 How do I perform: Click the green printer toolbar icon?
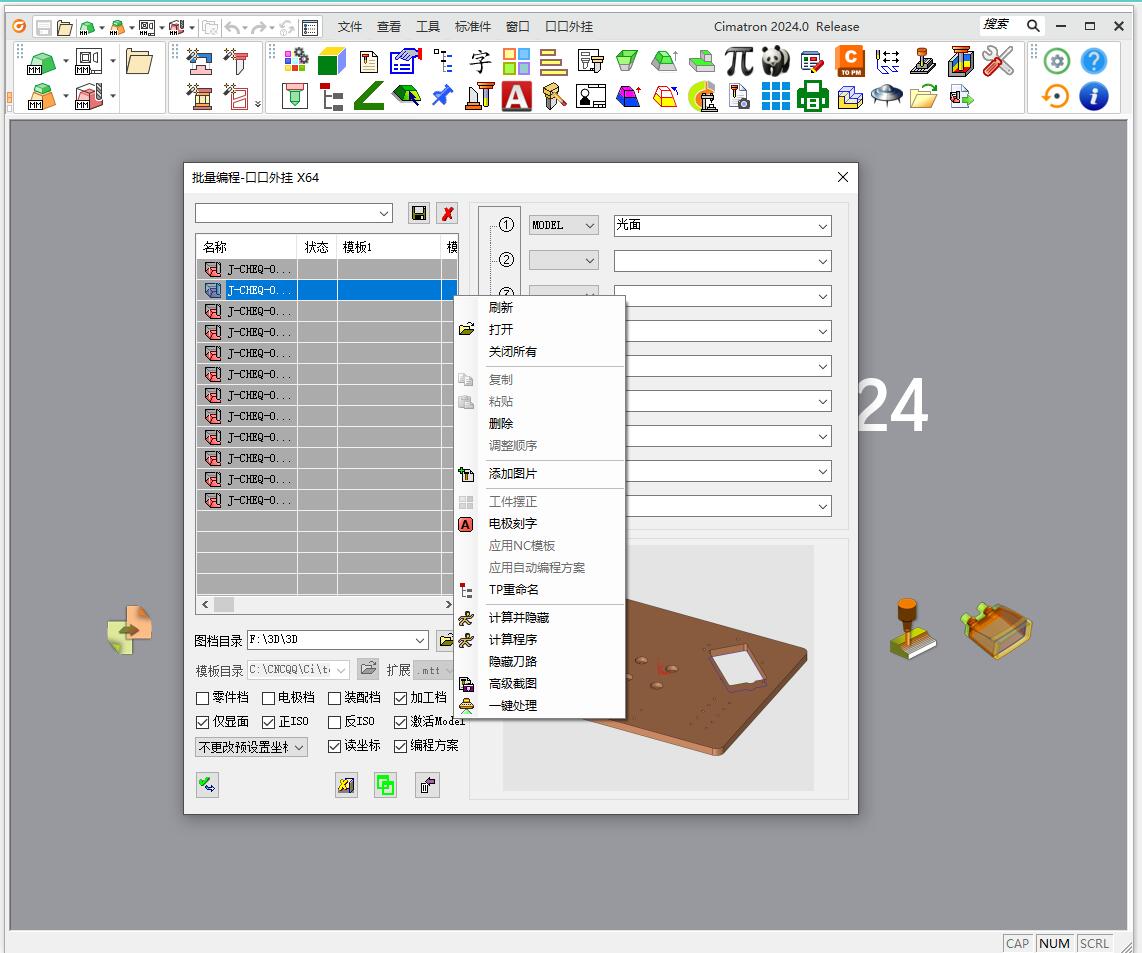pyautogui.click(x=812, y=97)
